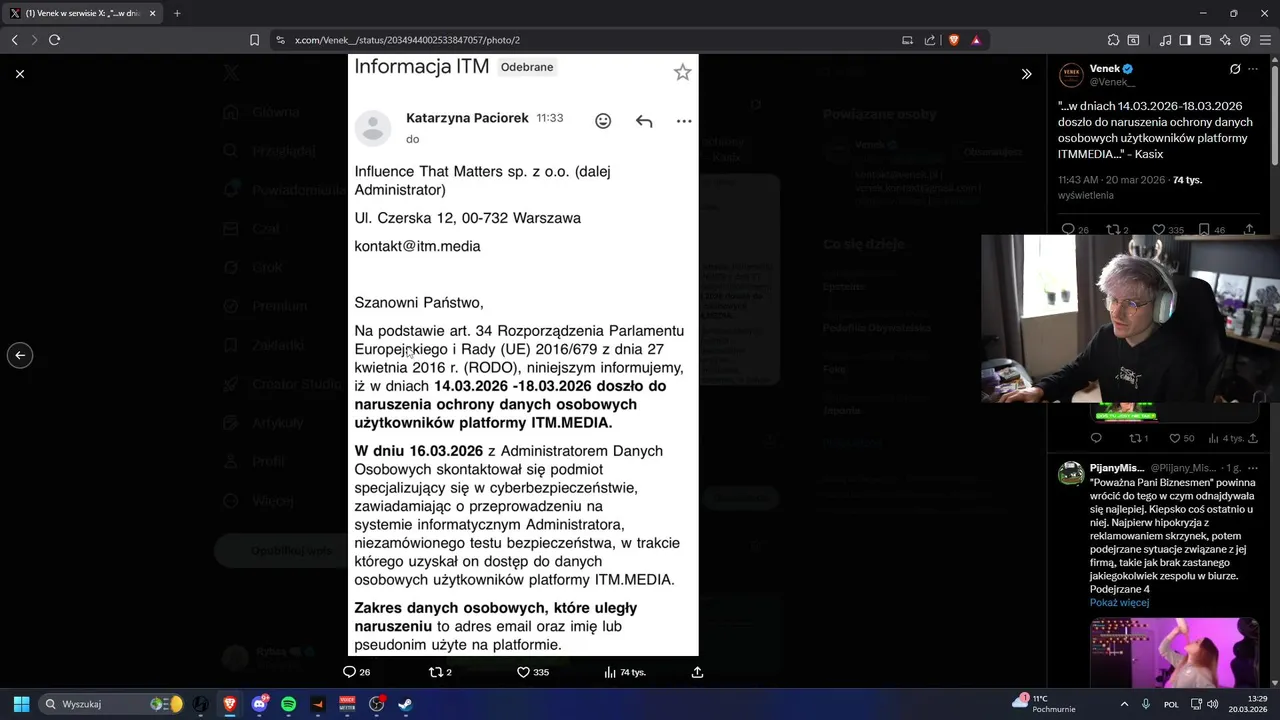Click 'Pokaż więcej' on PijanyMis's reply
The height and width of the screenshot is (720, 1280).
(1119, 603)
